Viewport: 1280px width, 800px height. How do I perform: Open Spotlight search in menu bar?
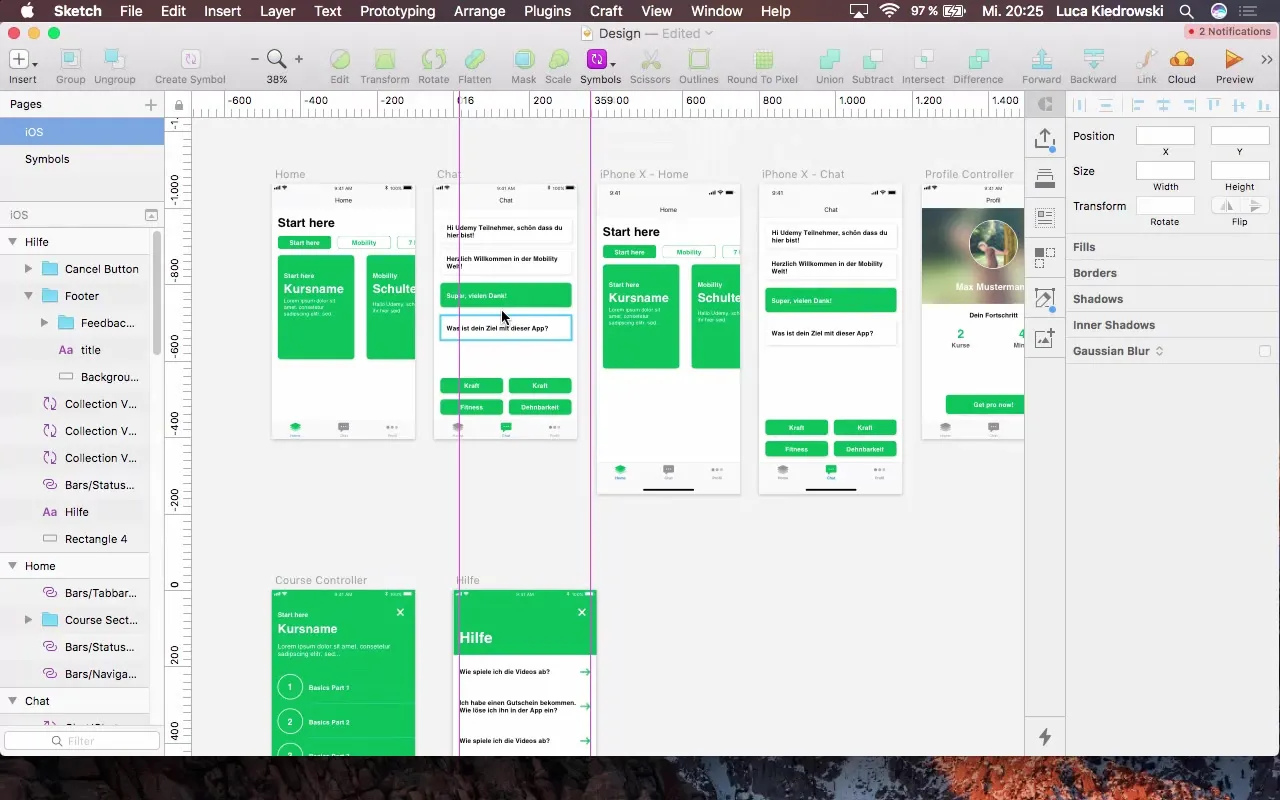click(1186, 11)
